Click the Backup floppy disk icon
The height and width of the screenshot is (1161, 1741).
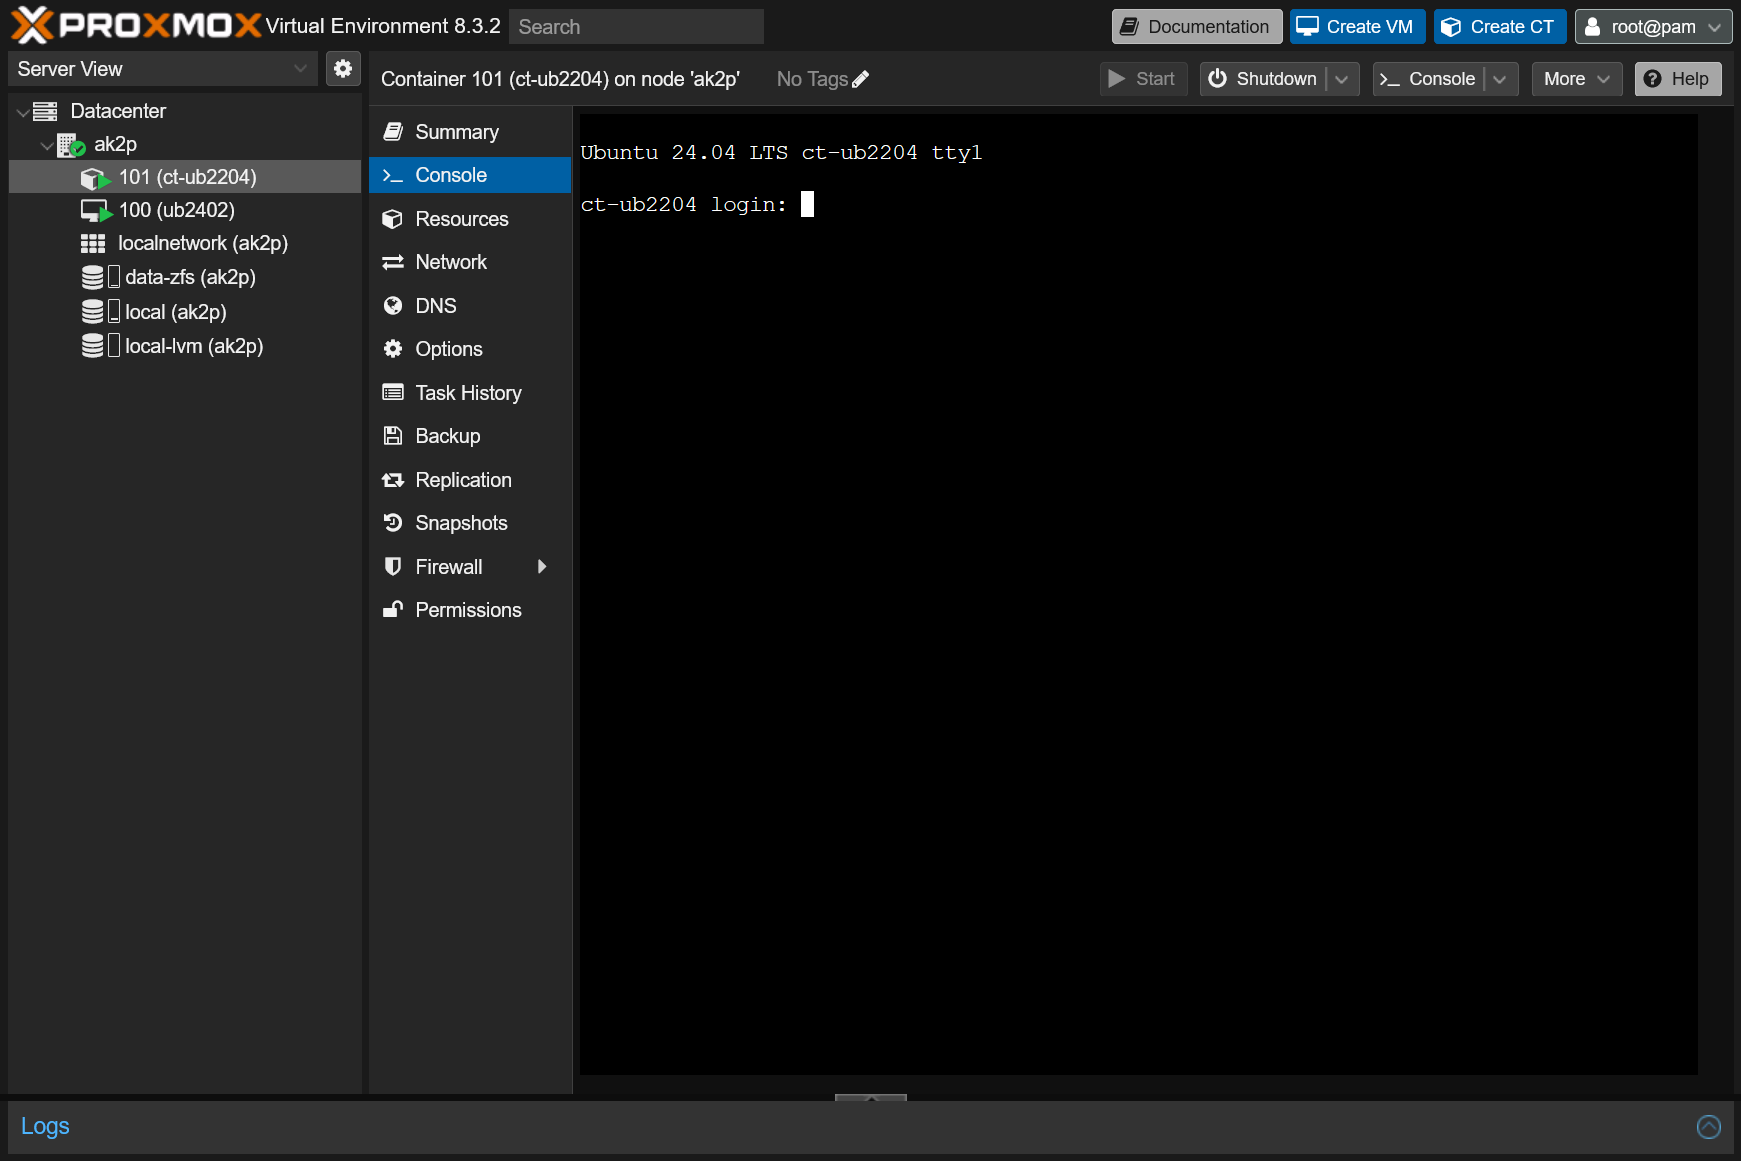tap(393, 436)
